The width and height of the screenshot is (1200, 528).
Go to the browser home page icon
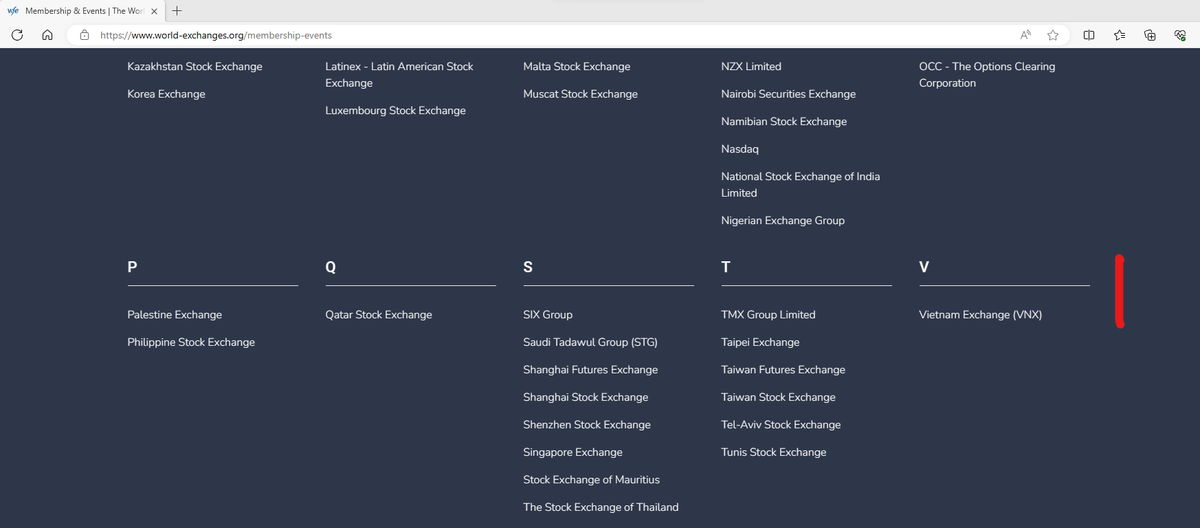(x=47, y=35)
